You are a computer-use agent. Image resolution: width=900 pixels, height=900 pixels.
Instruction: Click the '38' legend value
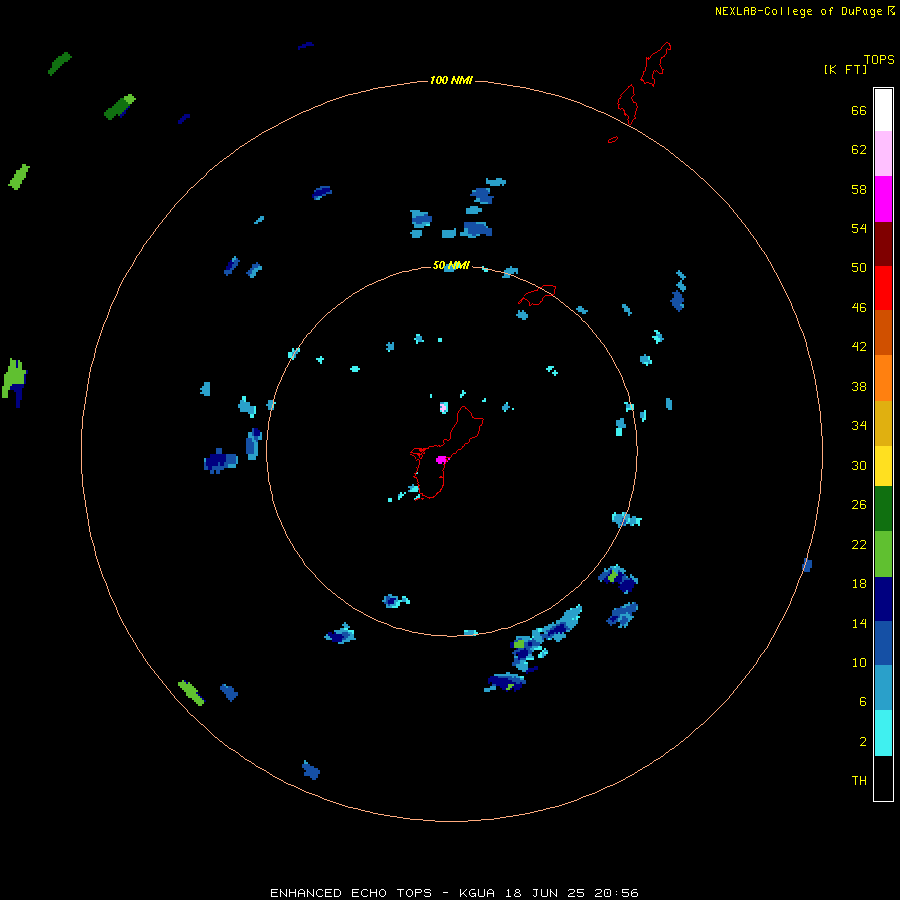(x=859, y=386)
